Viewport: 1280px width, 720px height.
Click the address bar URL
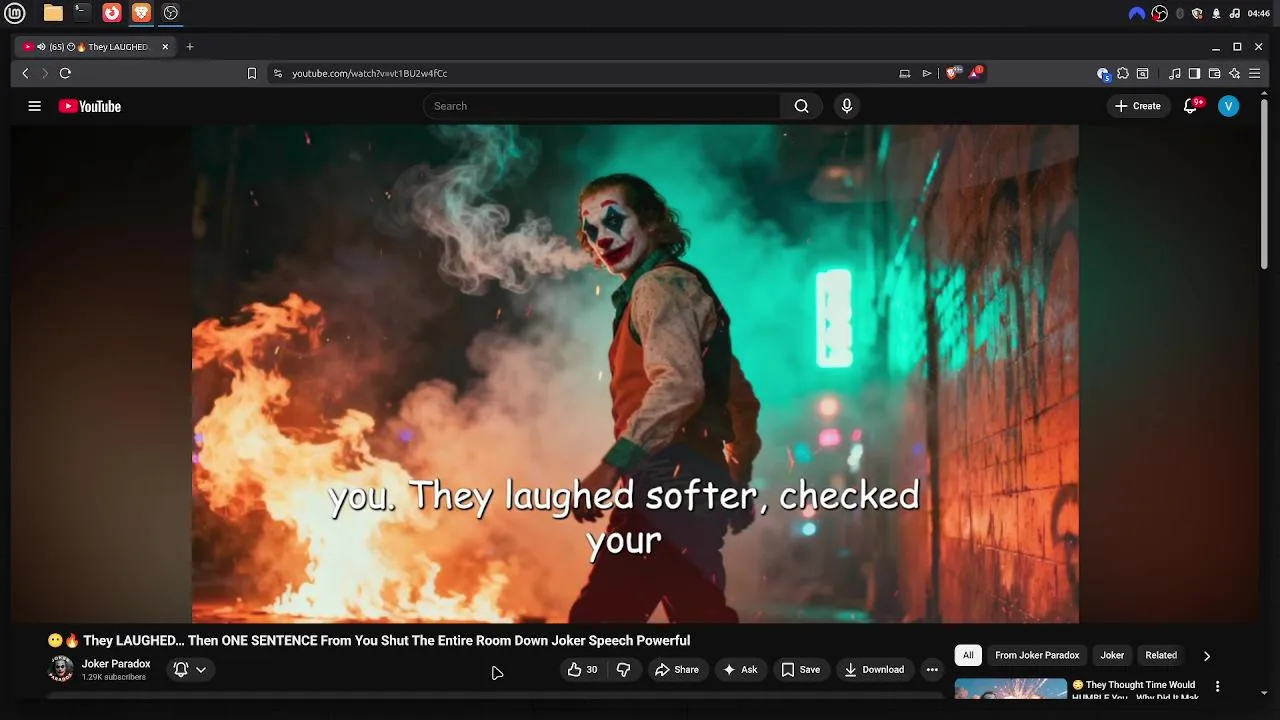point(370,73)
